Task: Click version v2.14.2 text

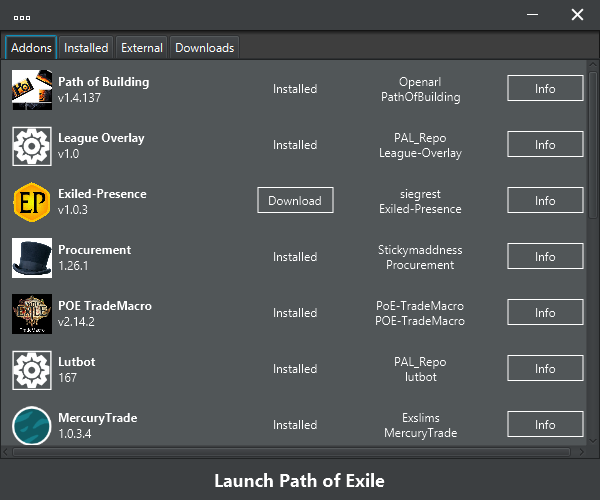Action: [x=76, y=322]
